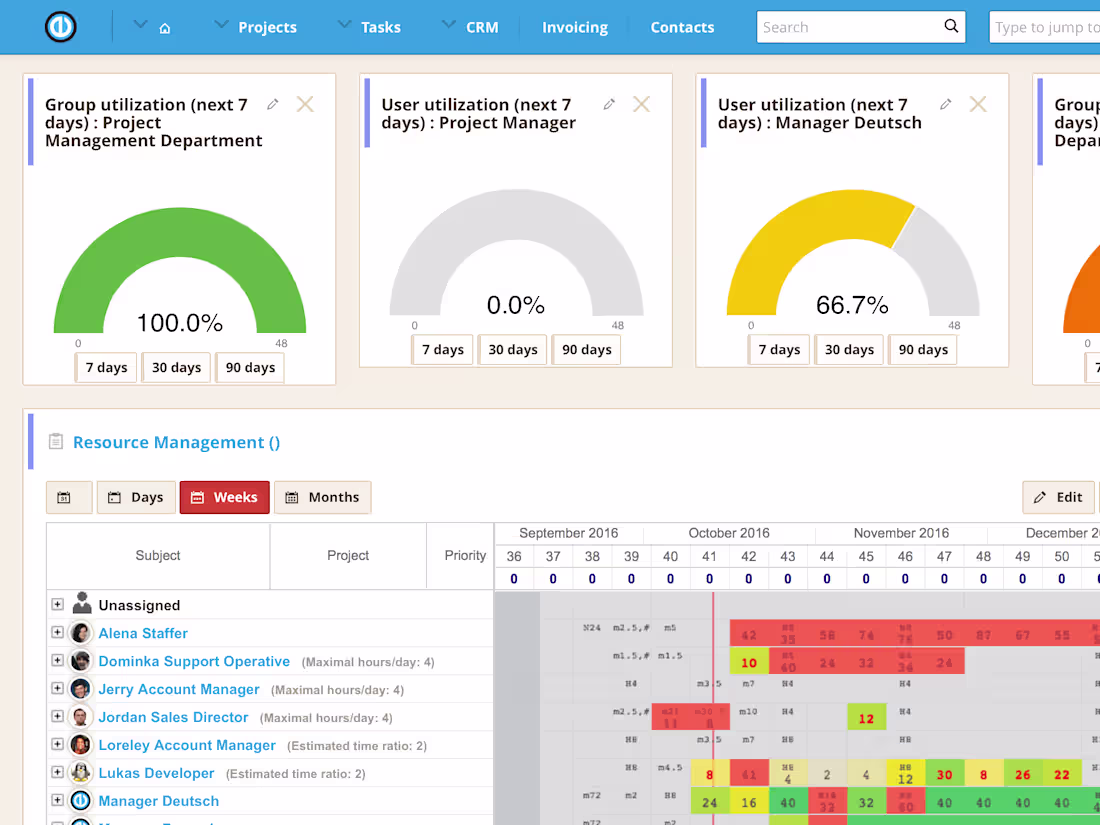Click the Easy Redmine logo icon
The height and width of the screenshot is (825, 1100).
pos(60,27)
